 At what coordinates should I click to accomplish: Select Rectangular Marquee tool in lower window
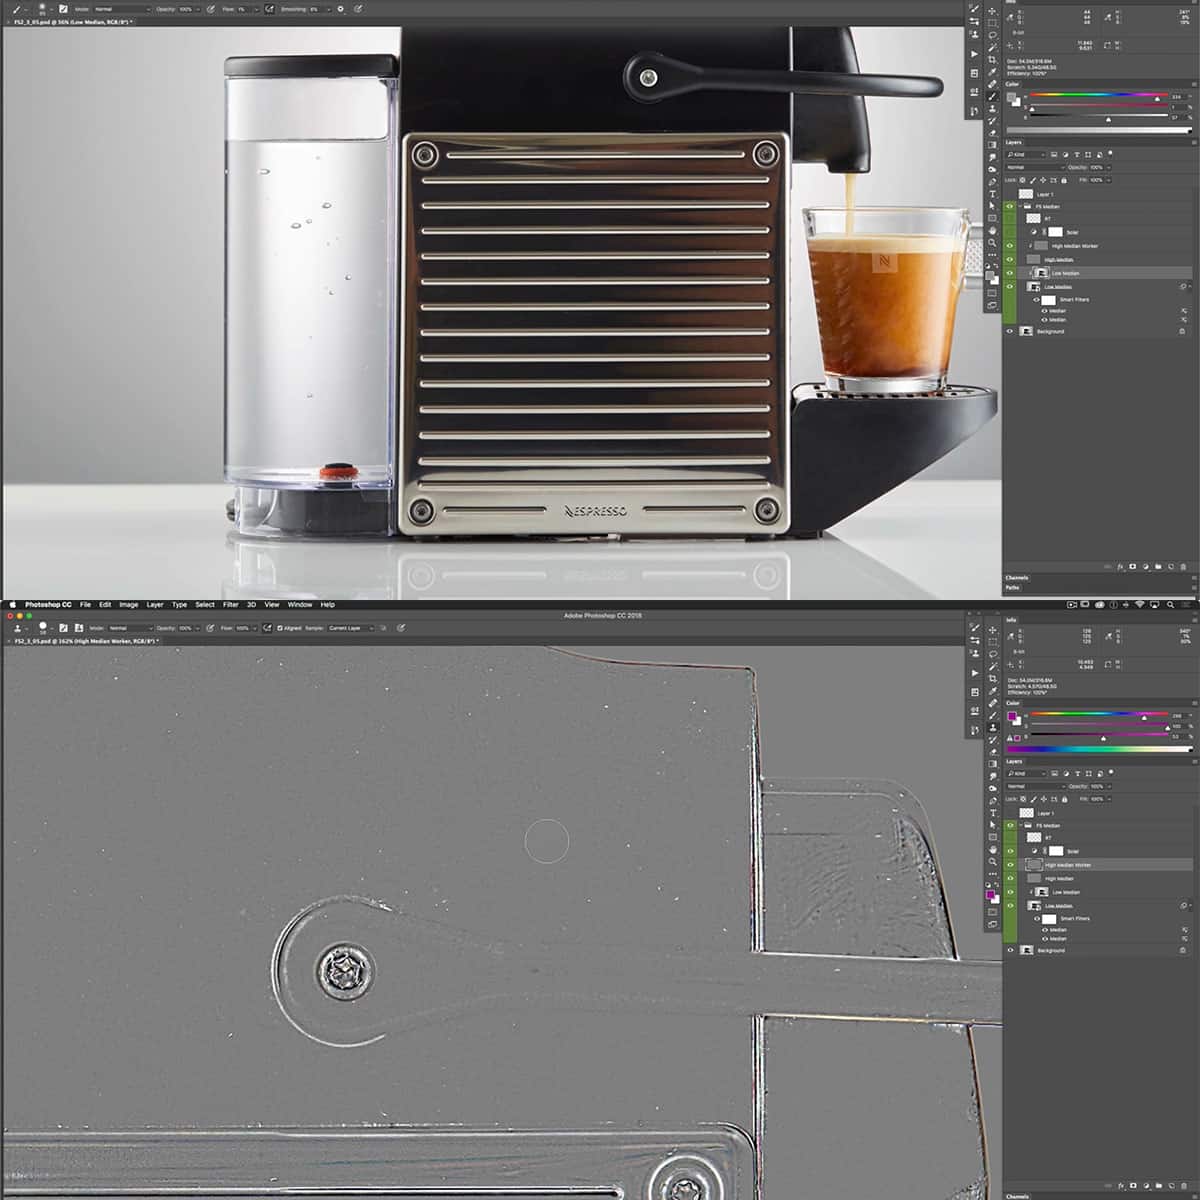click(x=993, y=642)
